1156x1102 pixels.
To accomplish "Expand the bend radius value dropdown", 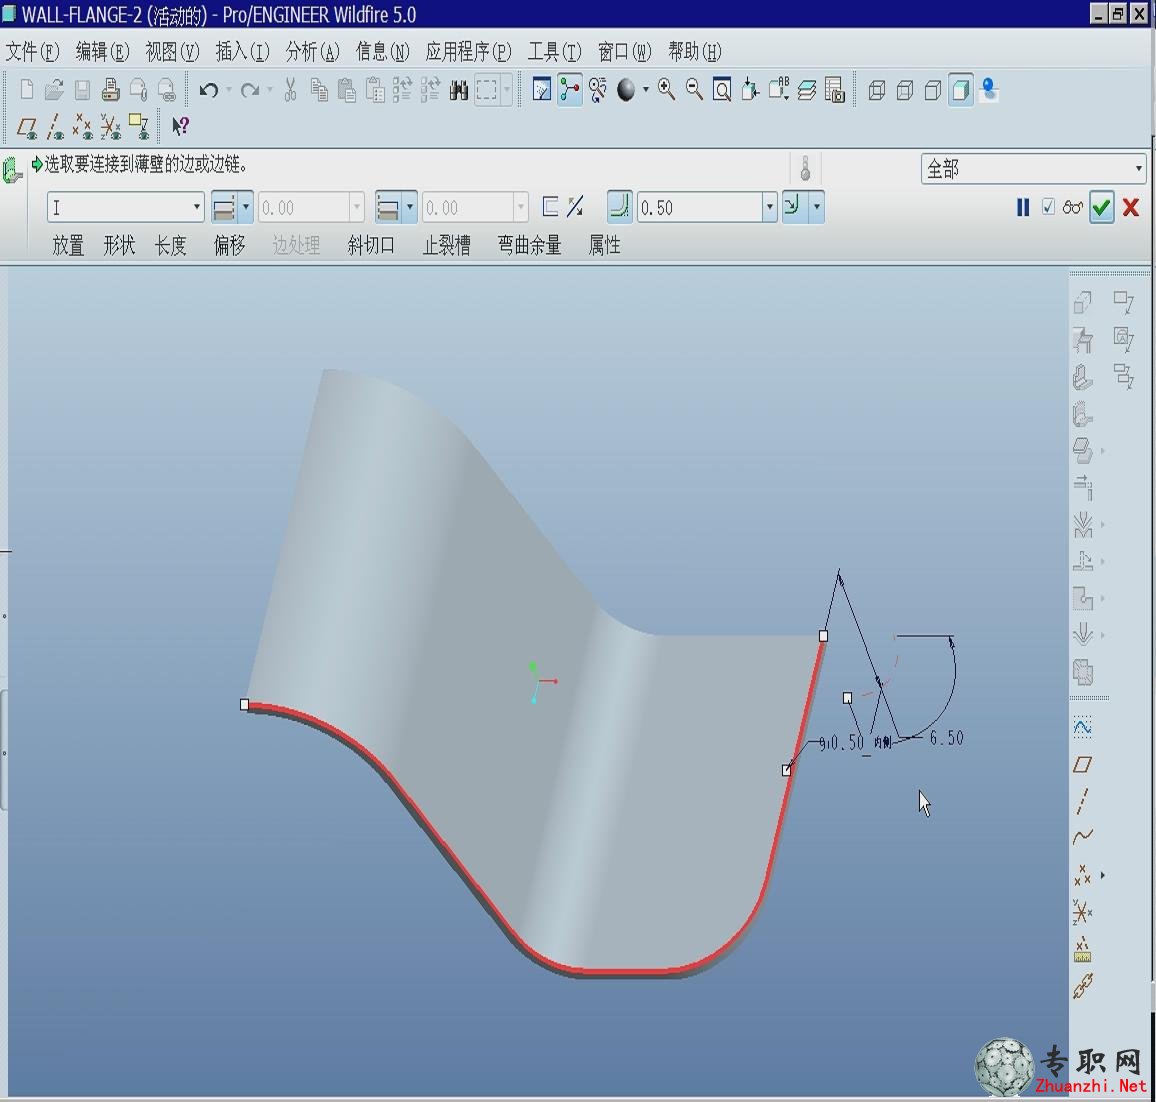I will click(x=770, y=207).
